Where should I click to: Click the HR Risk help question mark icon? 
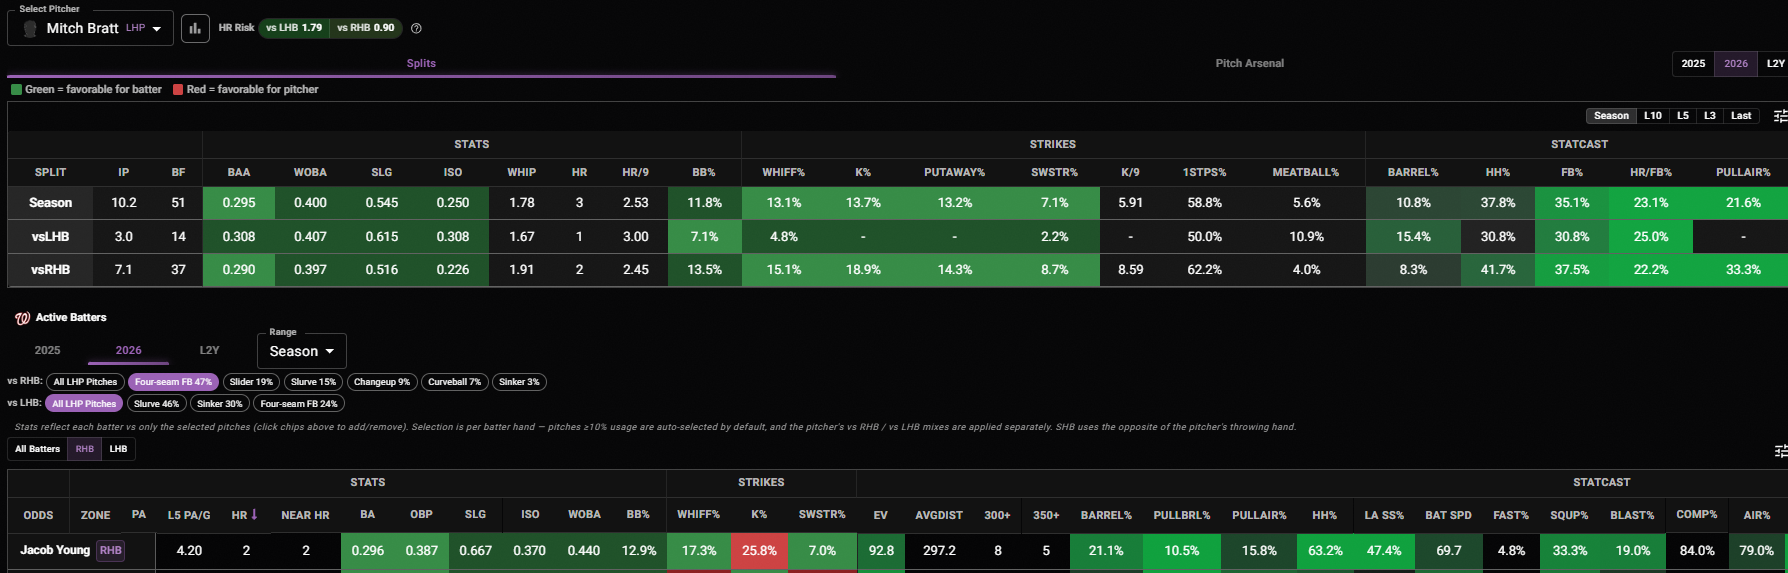(x=416, y=28)
